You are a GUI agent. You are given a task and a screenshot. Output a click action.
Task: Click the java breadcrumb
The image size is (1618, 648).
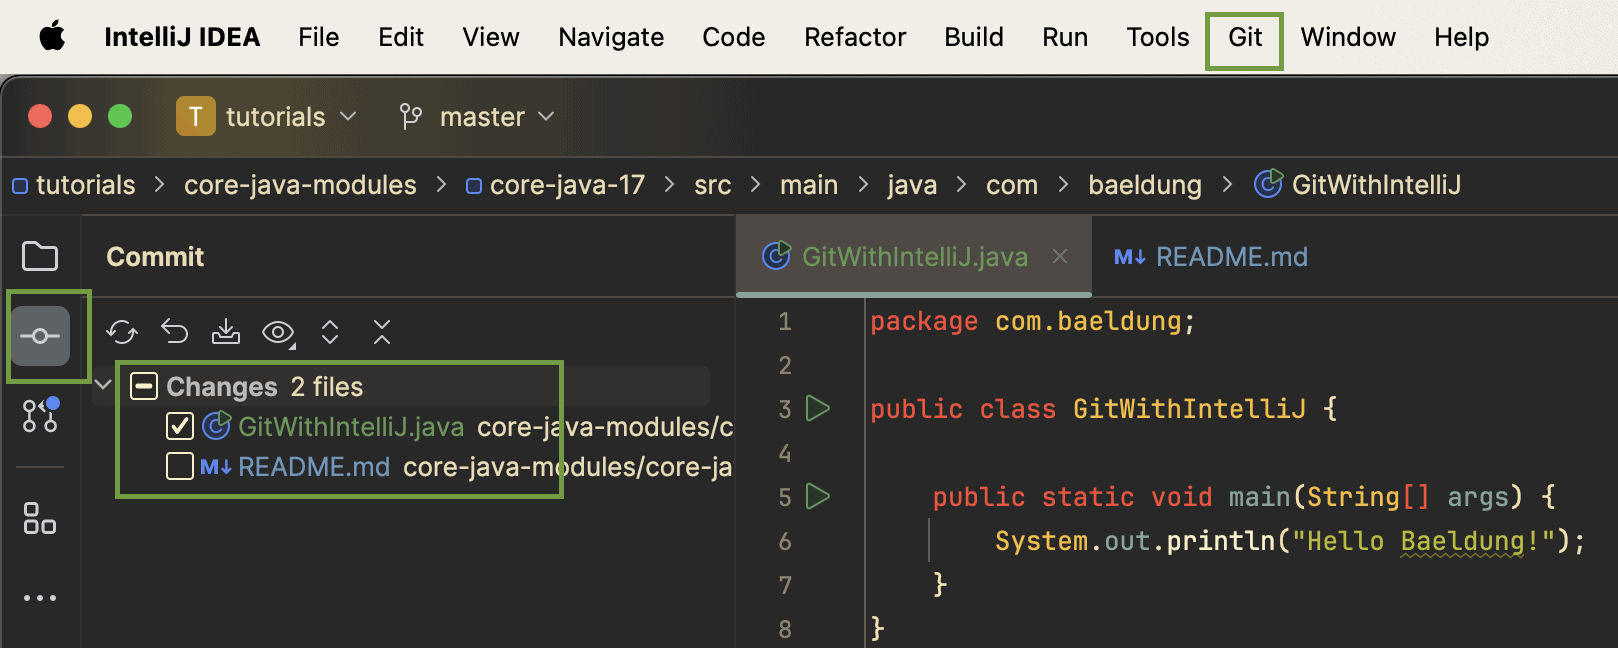[x=912, y=185]
